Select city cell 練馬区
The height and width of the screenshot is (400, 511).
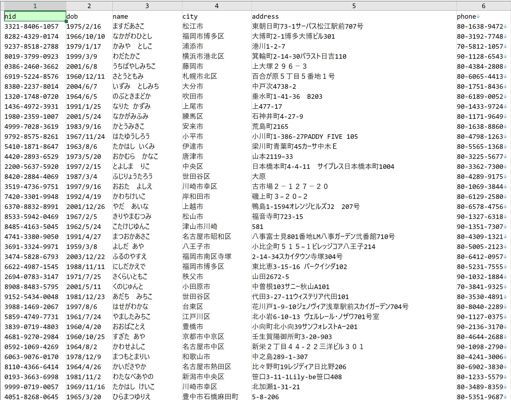pyautogui.click(x=216, y=116)
